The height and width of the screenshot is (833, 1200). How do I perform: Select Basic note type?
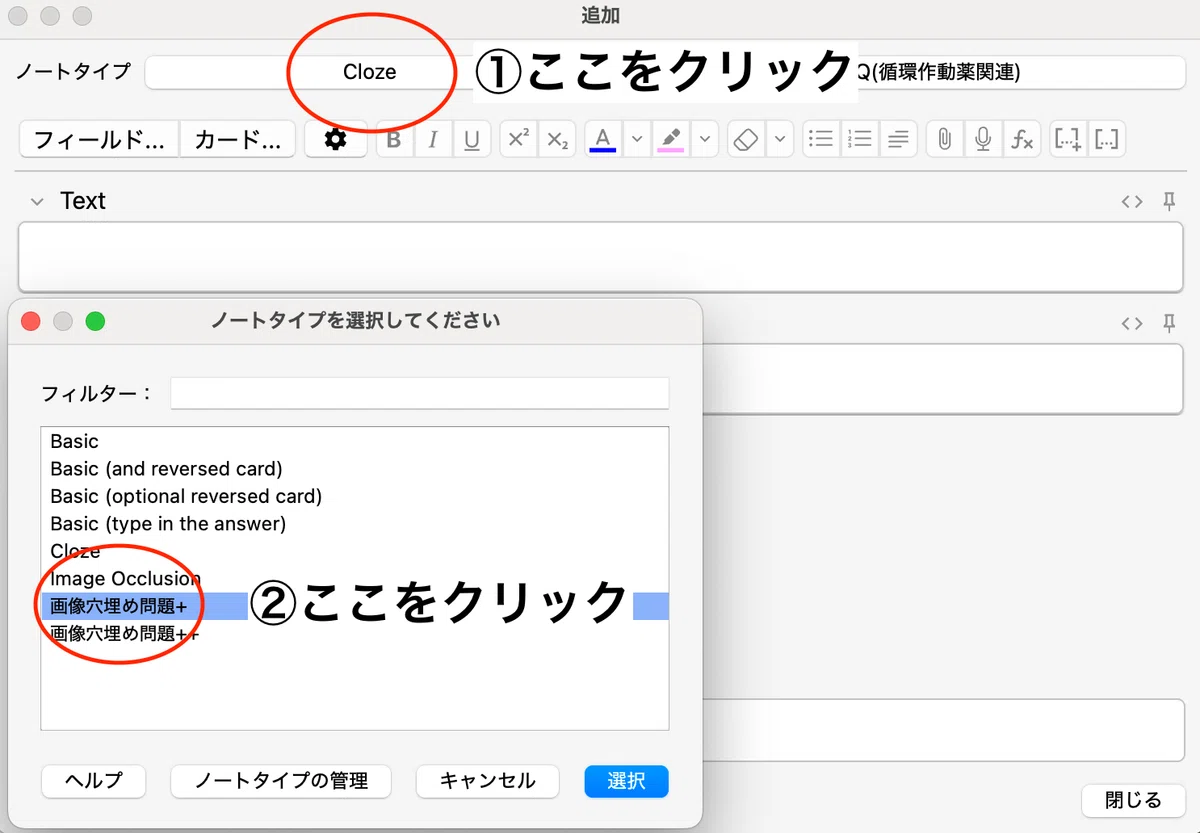tap(355, 441)
